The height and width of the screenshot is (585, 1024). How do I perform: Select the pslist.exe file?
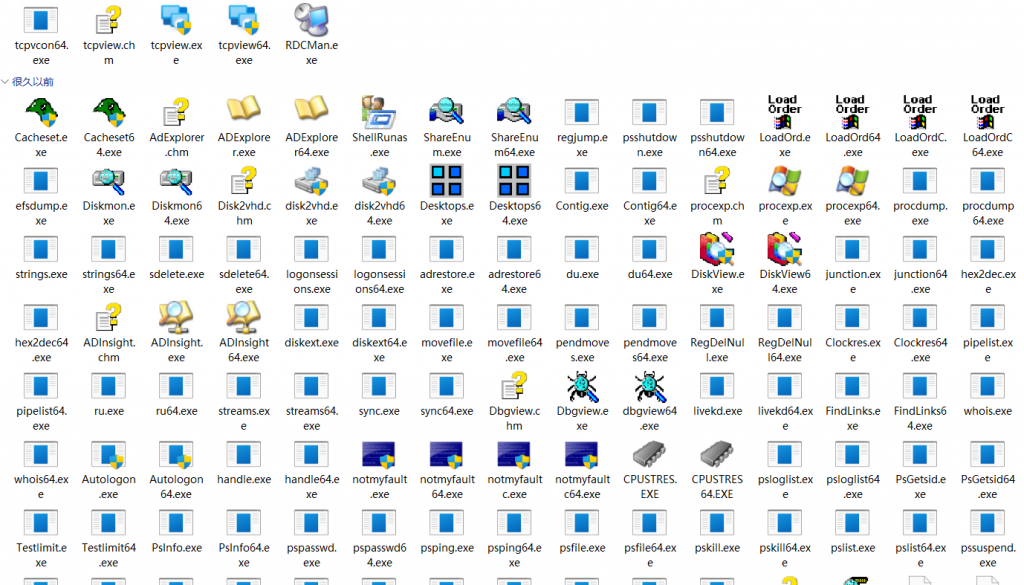coord(852,533)
